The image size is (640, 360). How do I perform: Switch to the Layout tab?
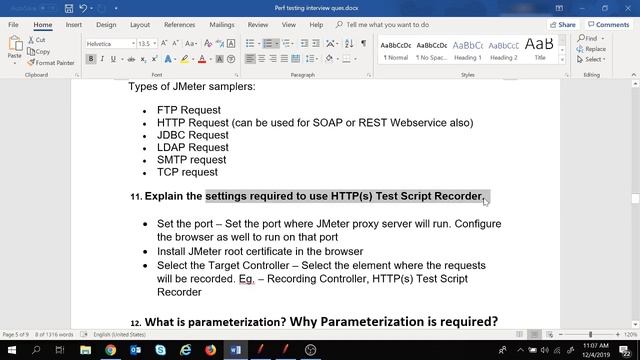click(140, 24)
